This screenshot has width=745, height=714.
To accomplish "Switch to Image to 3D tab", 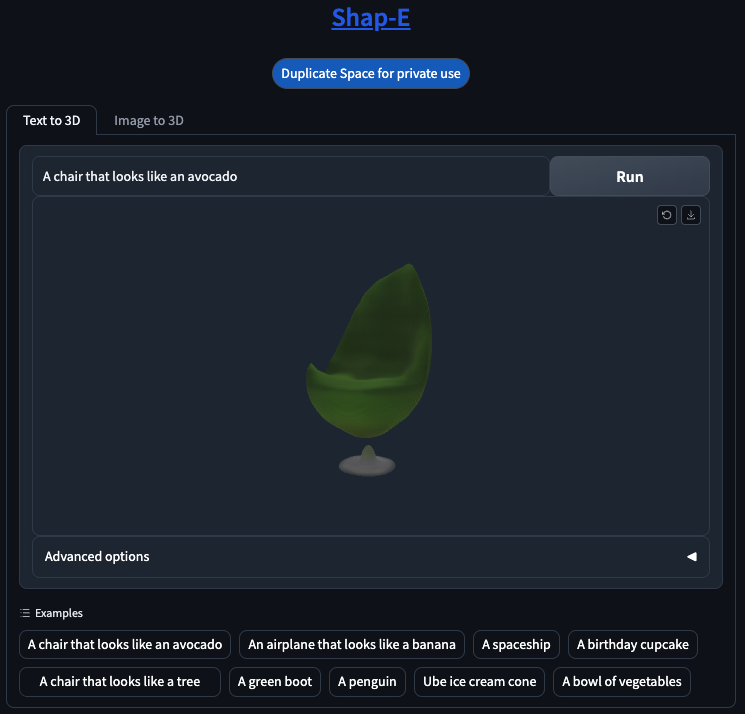I will point(149,121).
